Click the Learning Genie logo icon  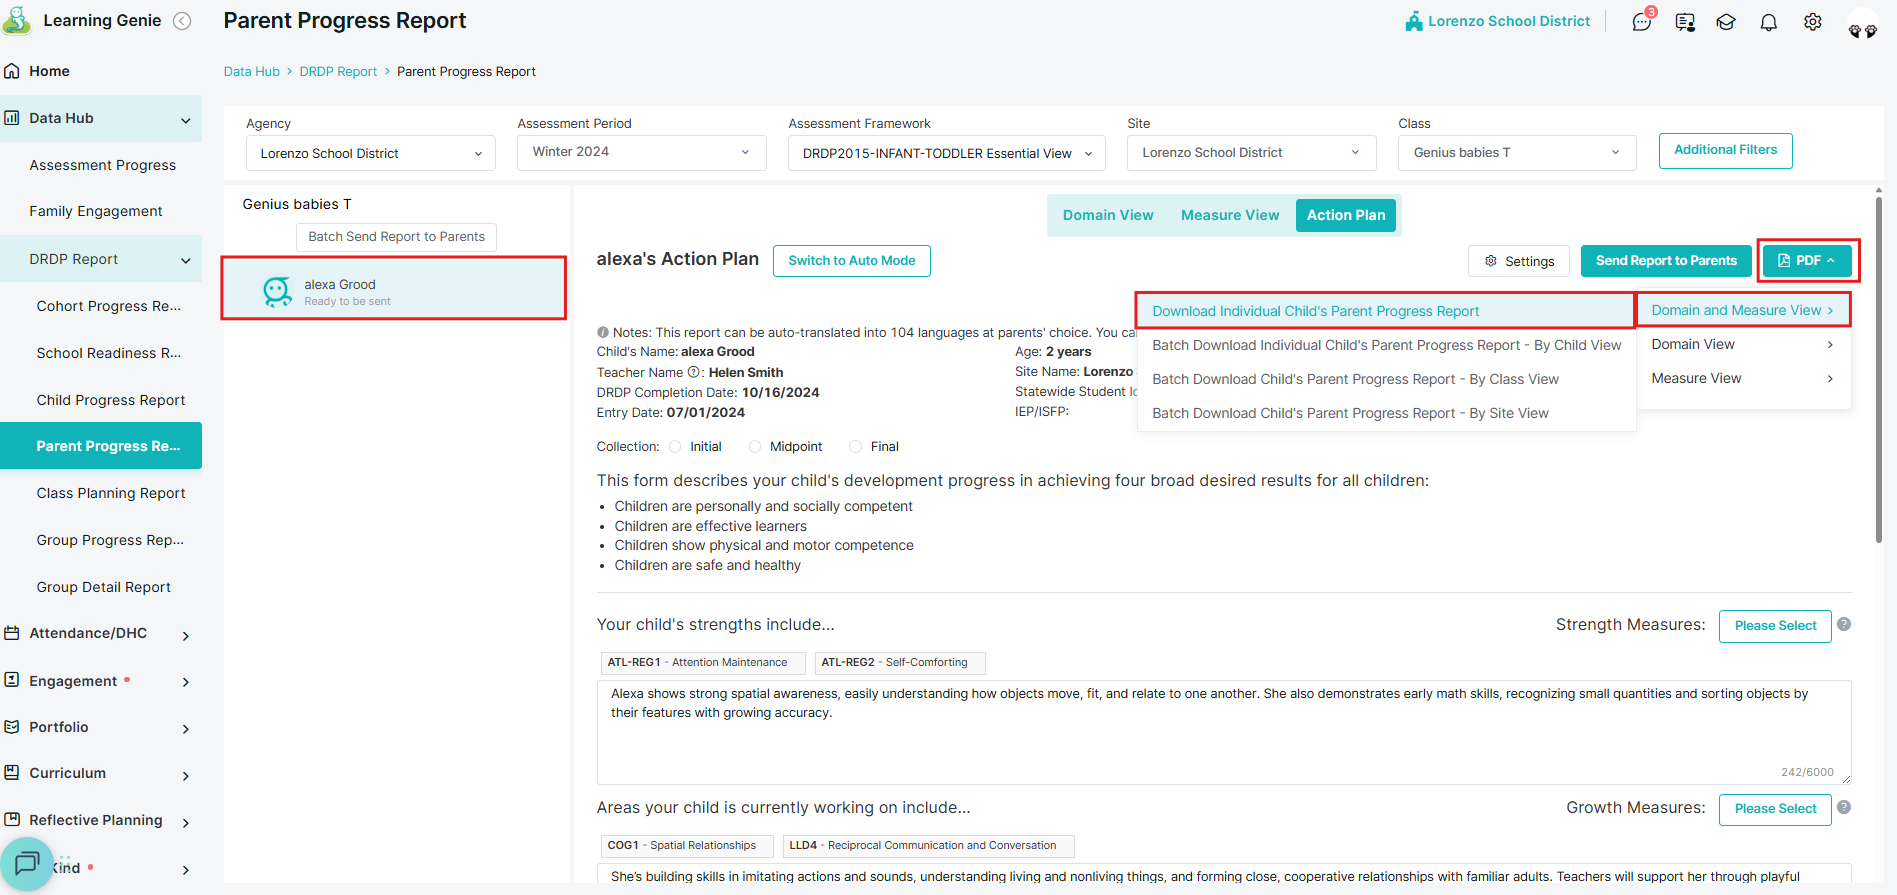(x=17, y=21)
